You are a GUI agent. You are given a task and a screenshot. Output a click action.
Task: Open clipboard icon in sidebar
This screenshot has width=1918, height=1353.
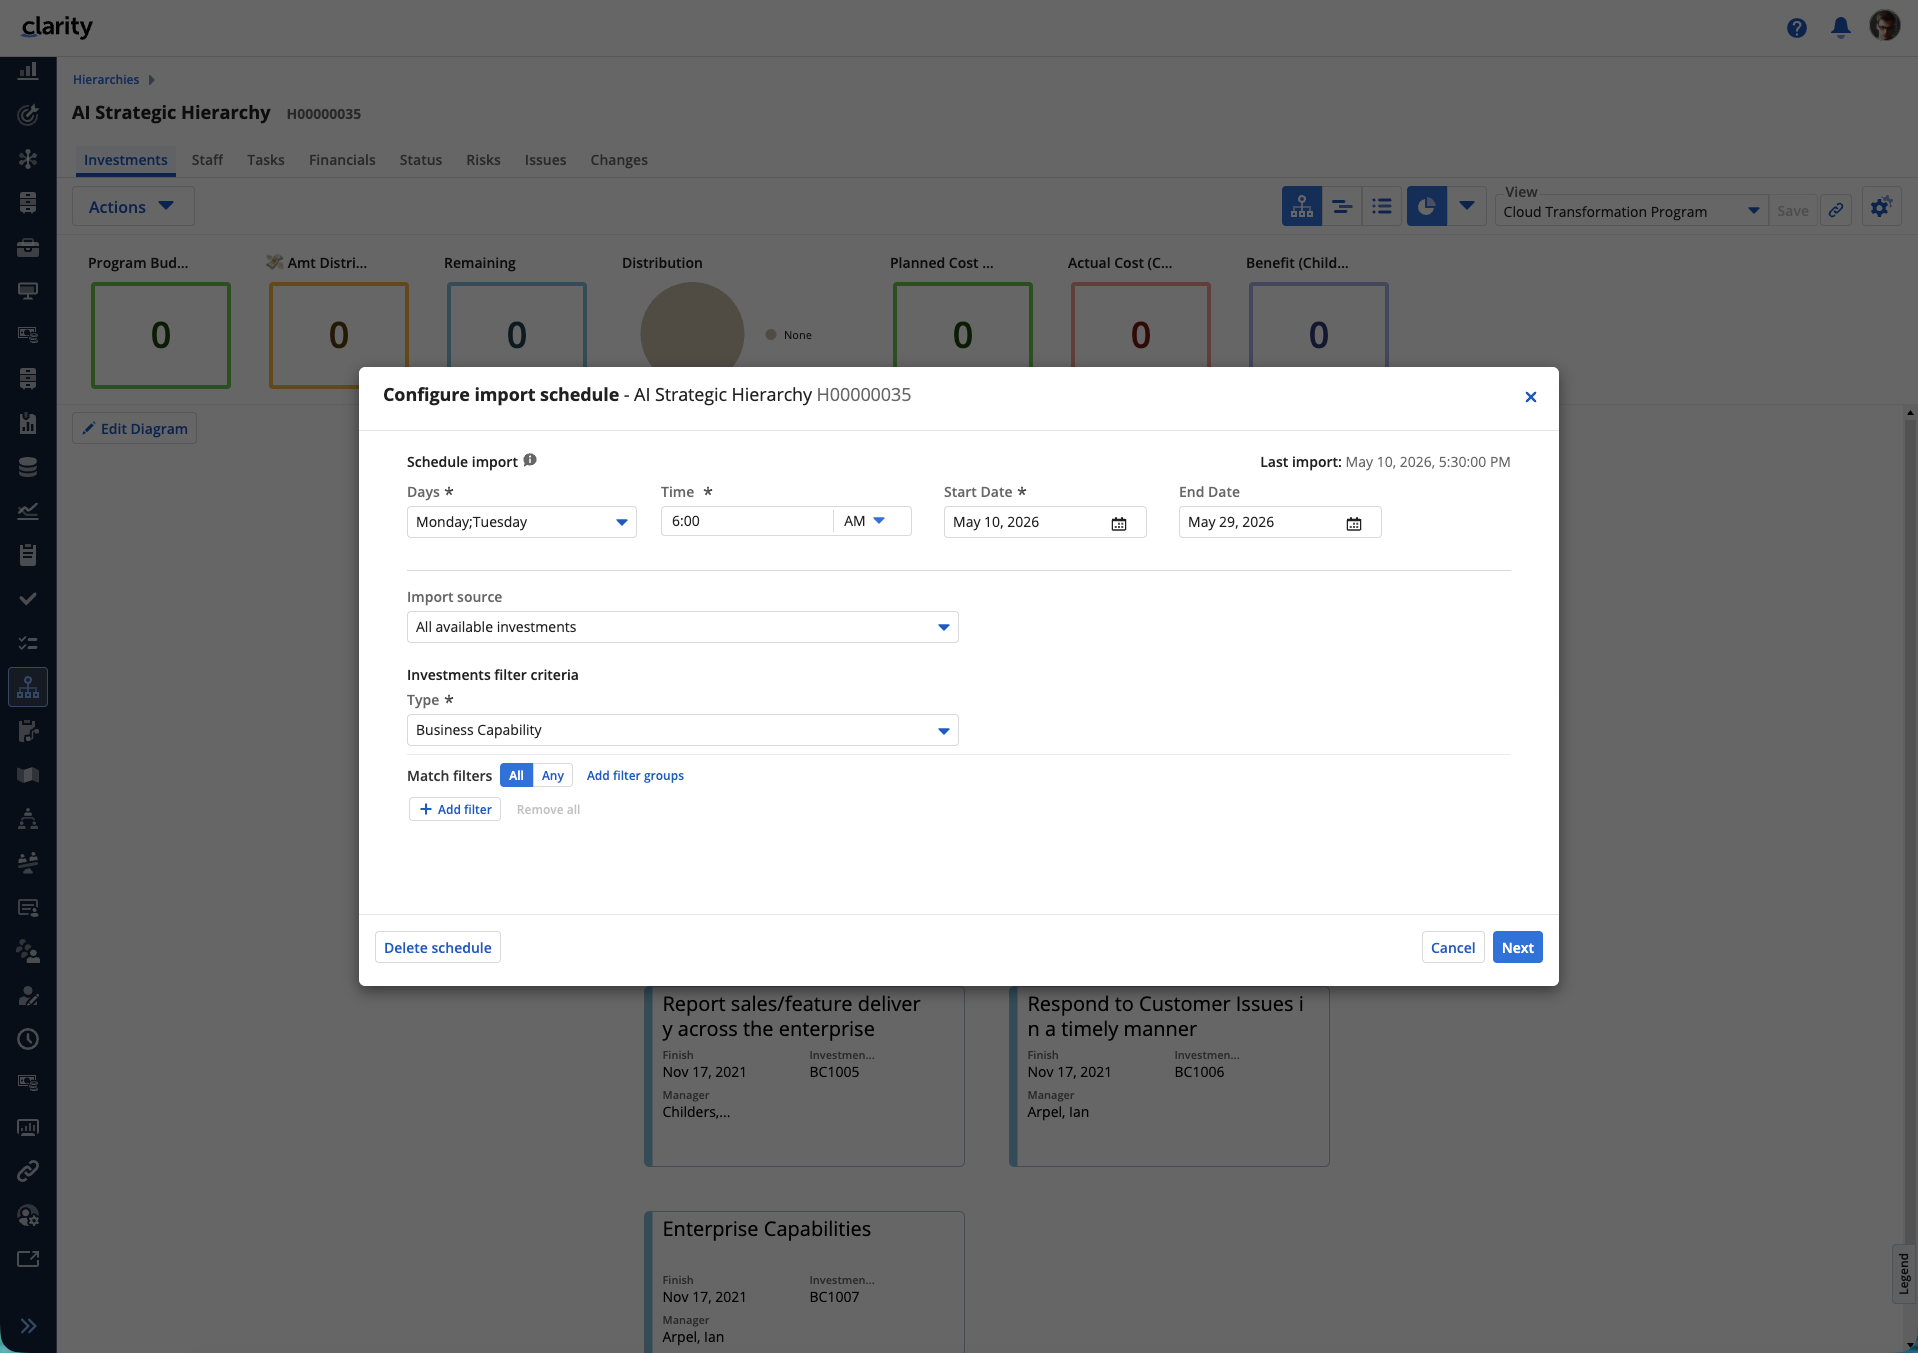(x=28, y=555)
